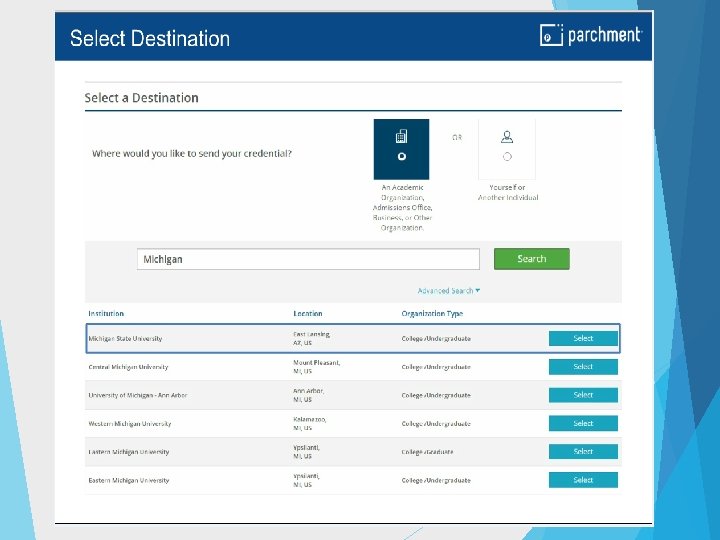Click the Michigan State University name
720x540 pixels.
pos(125,338)
